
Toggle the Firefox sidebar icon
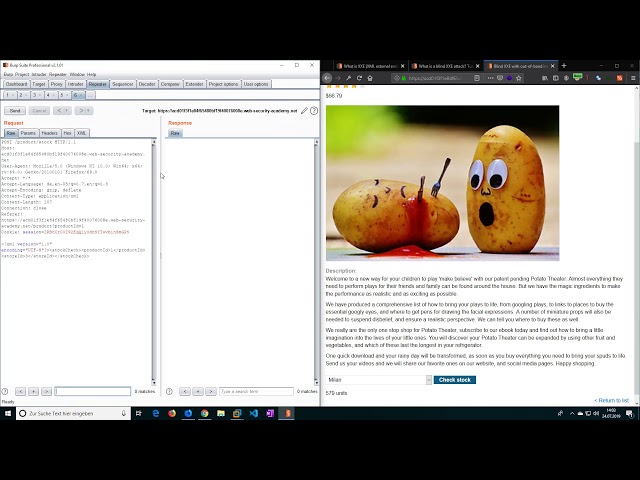tap(556, 78)
